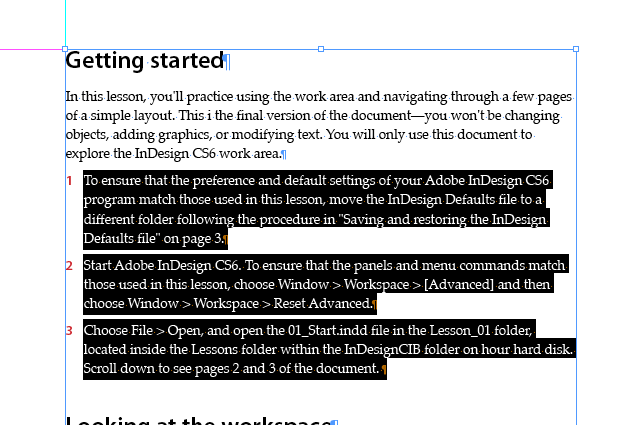
Task: Click the red list number 2
Action: coord(70,266)
